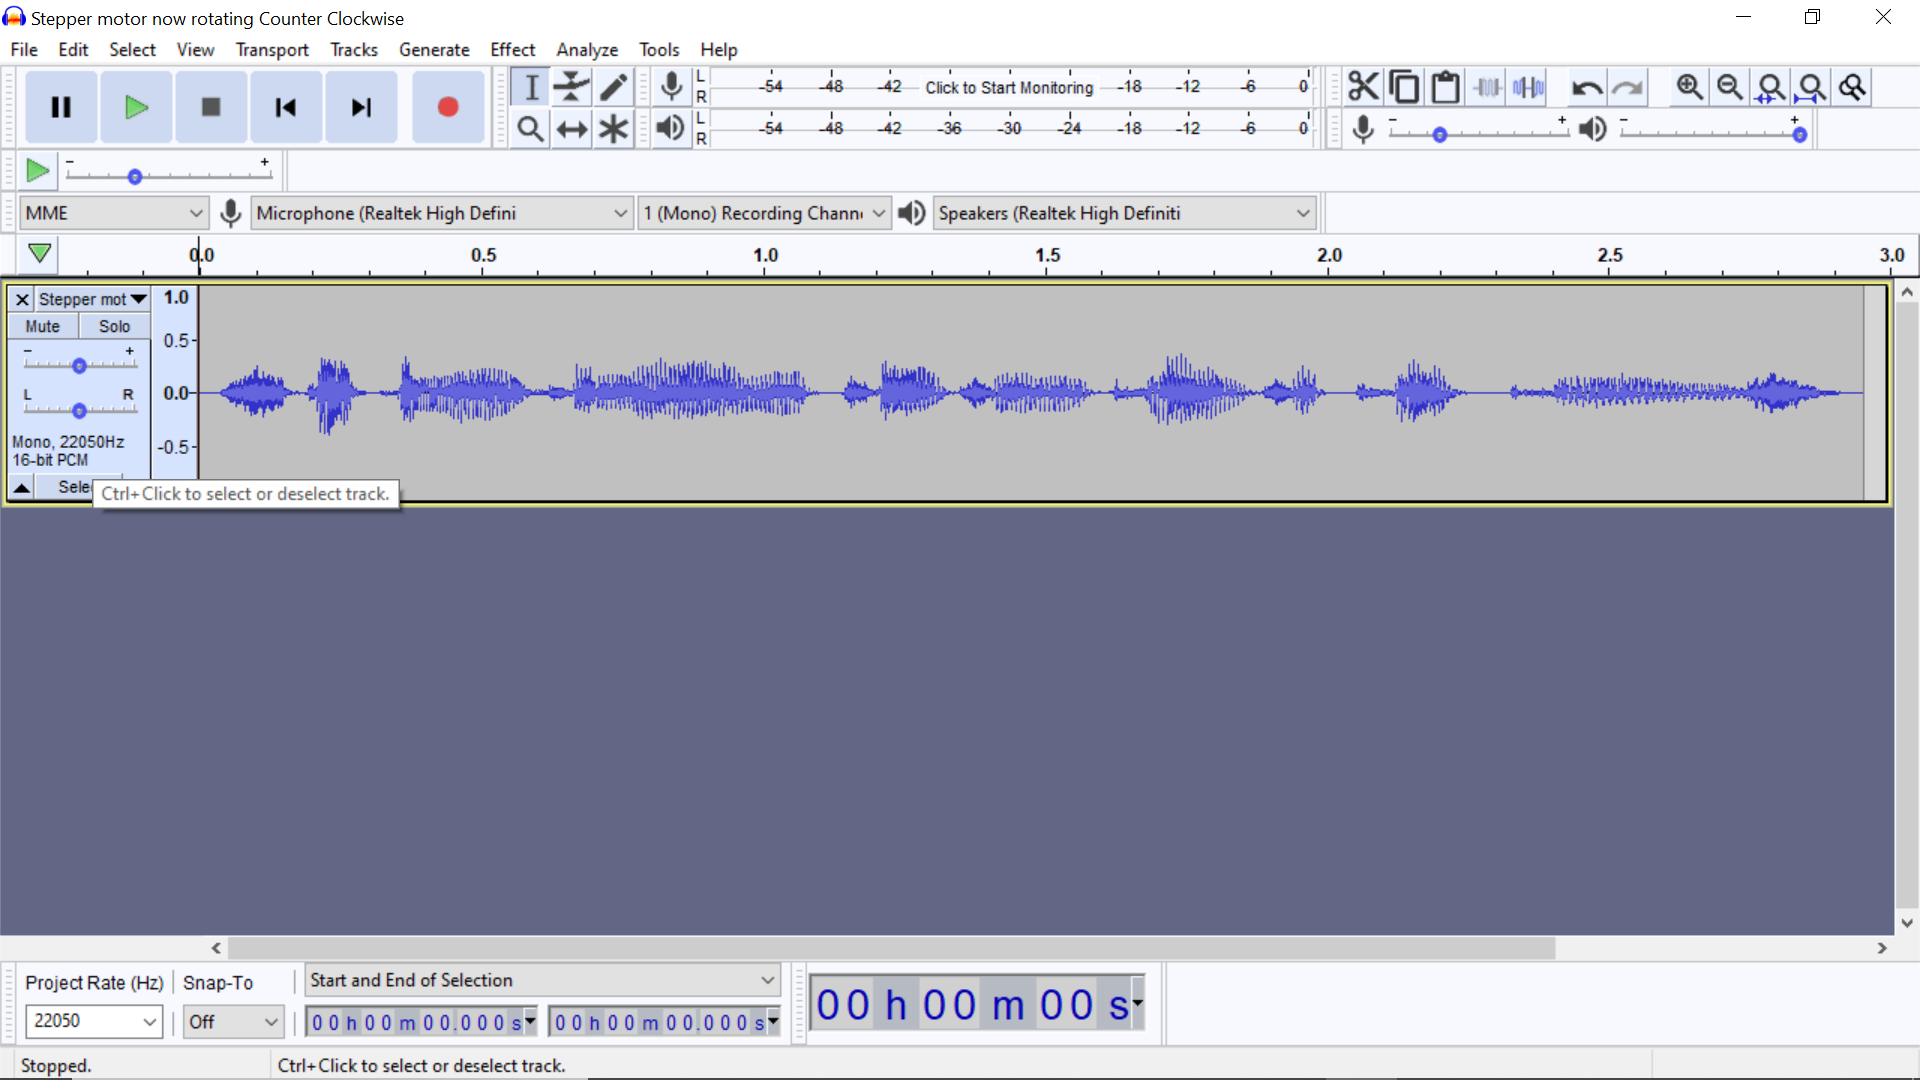Open the Edit menu

click(x=73, y=49)
